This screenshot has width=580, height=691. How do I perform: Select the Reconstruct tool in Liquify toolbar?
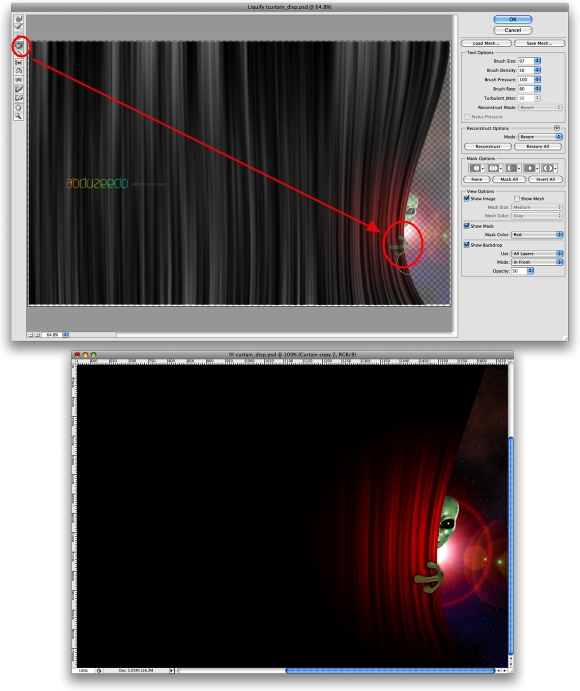pyautogui.click(x=19, y=27)
